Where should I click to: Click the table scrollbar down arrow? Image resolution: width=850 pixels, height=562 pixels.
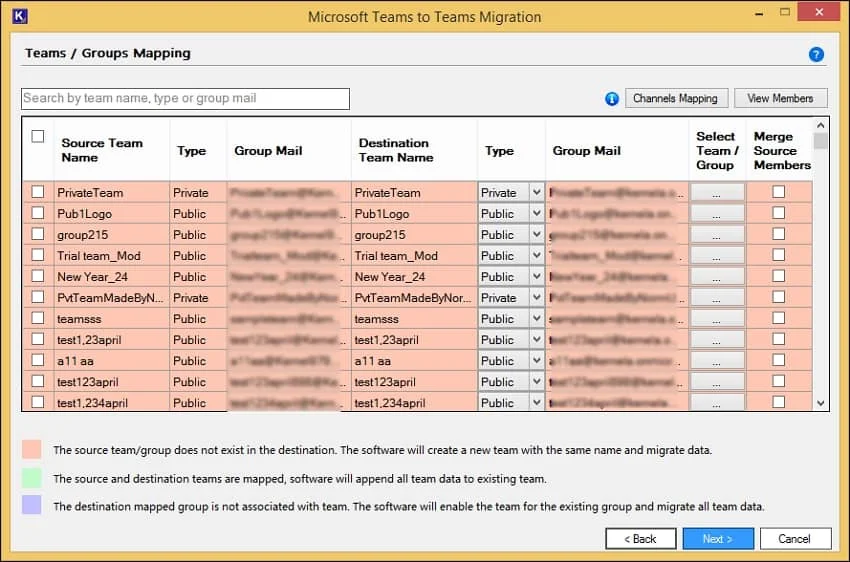821,403
